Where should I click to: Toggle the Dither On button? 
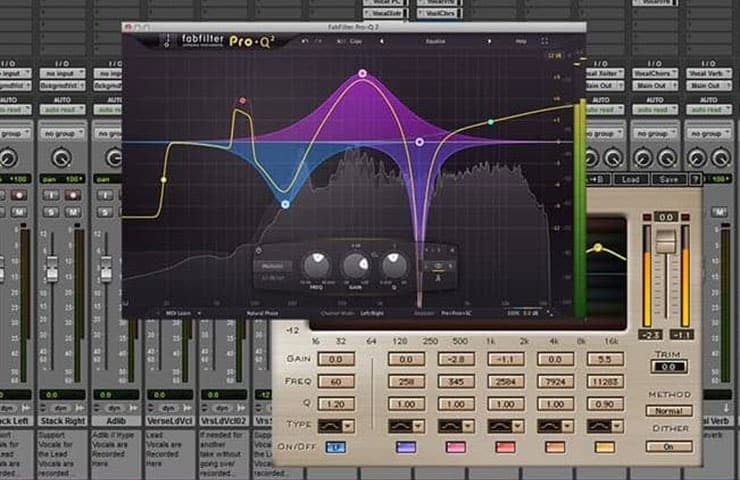[x=669, y=446]
